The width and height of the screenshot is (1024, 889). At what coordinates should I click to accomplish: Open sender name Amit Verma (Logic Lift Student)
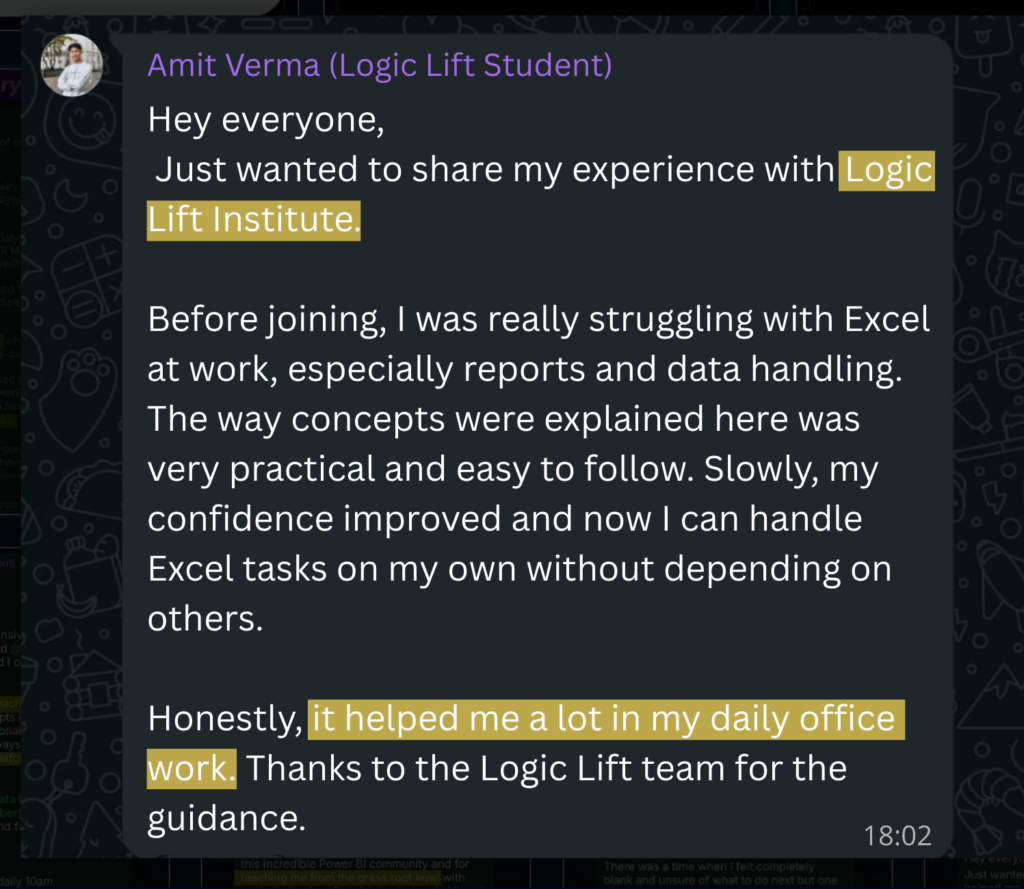379,66
